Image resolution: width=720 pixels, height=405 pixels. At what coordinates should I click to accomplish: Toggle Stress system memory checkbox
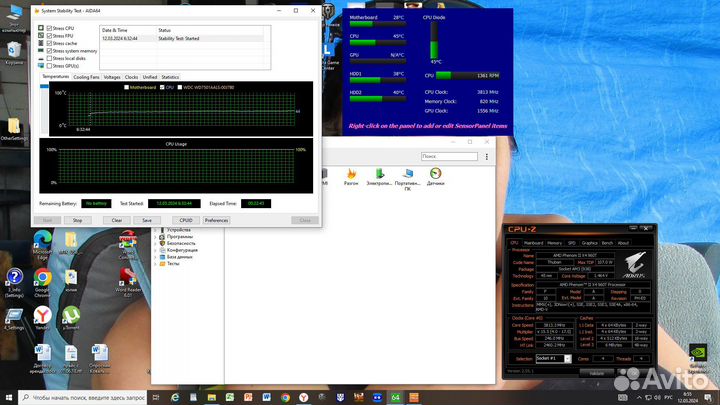pos(49,51)
